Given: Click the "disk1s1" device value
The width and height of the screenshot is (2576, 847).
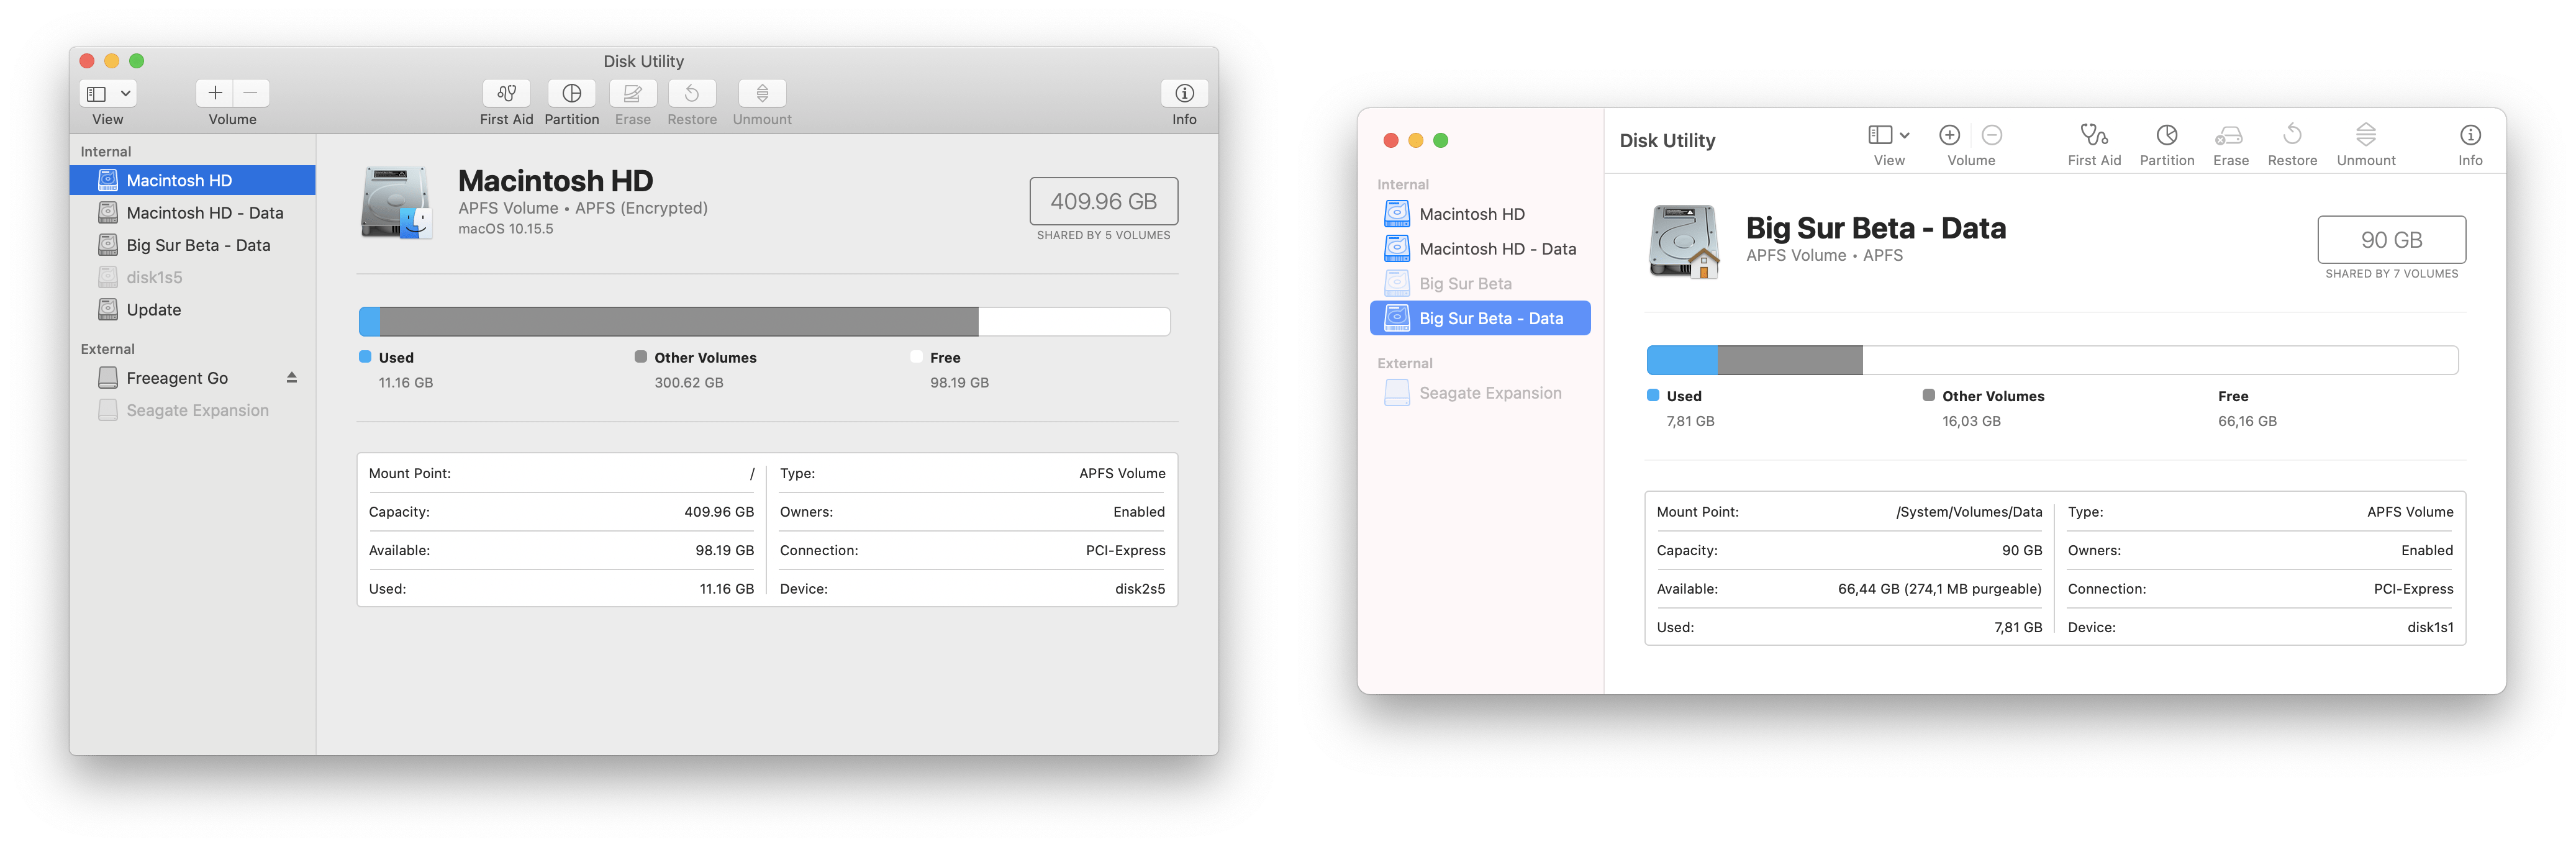Looking at the screenshot, I should 2430,628.
